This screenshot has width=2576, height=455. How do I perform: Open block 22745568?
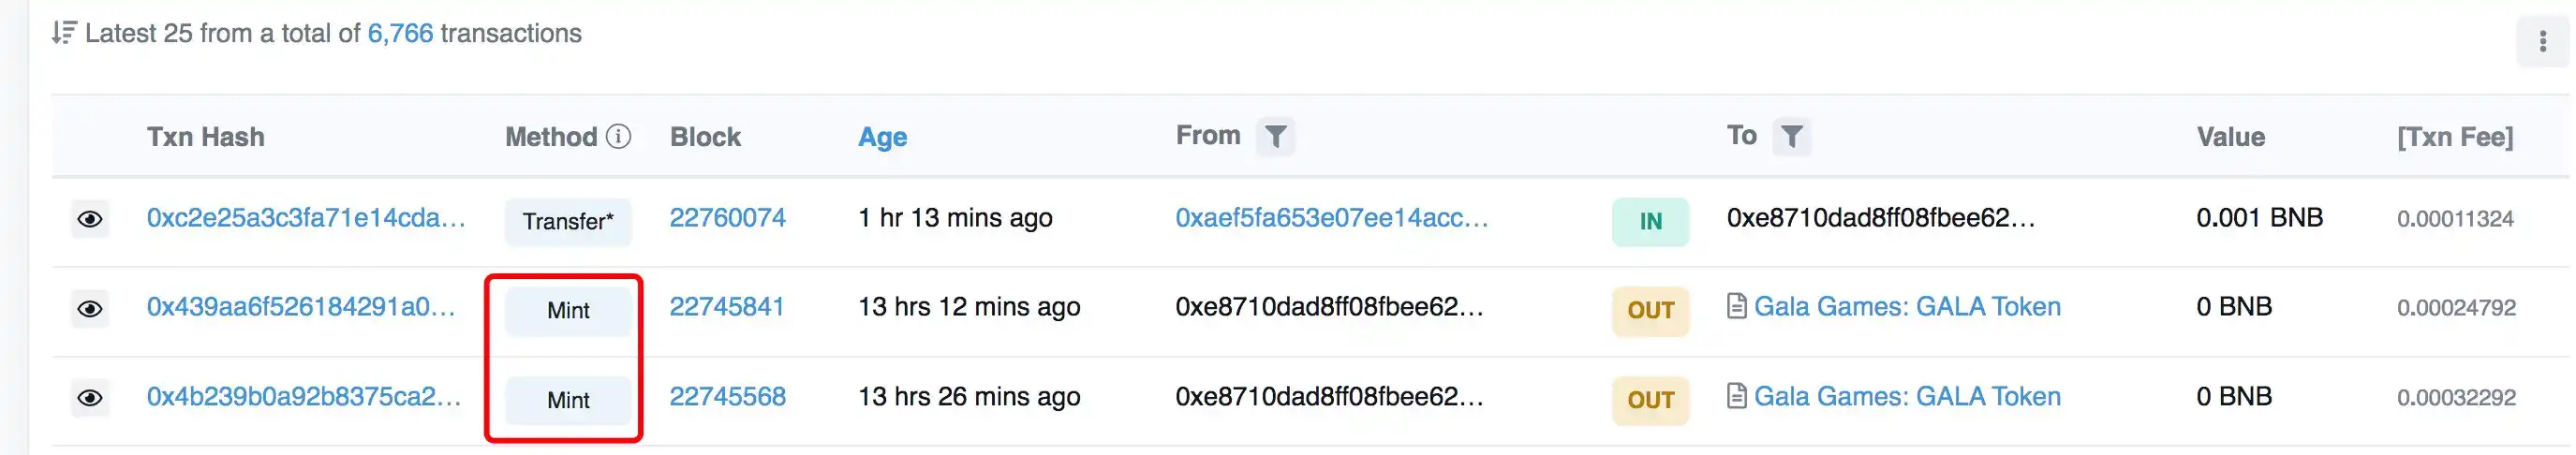727,396
